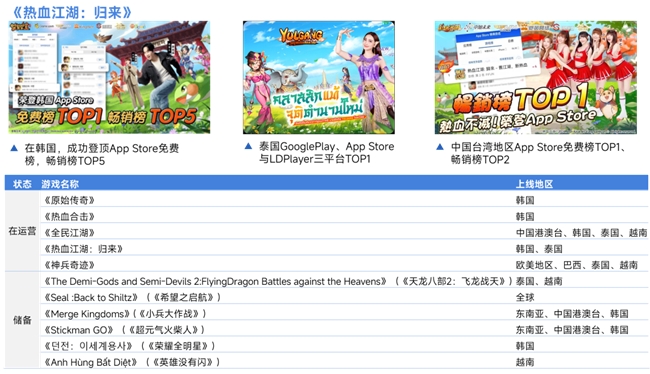Select the Merge Kingdoms row
This screenshot has width=650, height=374.
[344, 313]
